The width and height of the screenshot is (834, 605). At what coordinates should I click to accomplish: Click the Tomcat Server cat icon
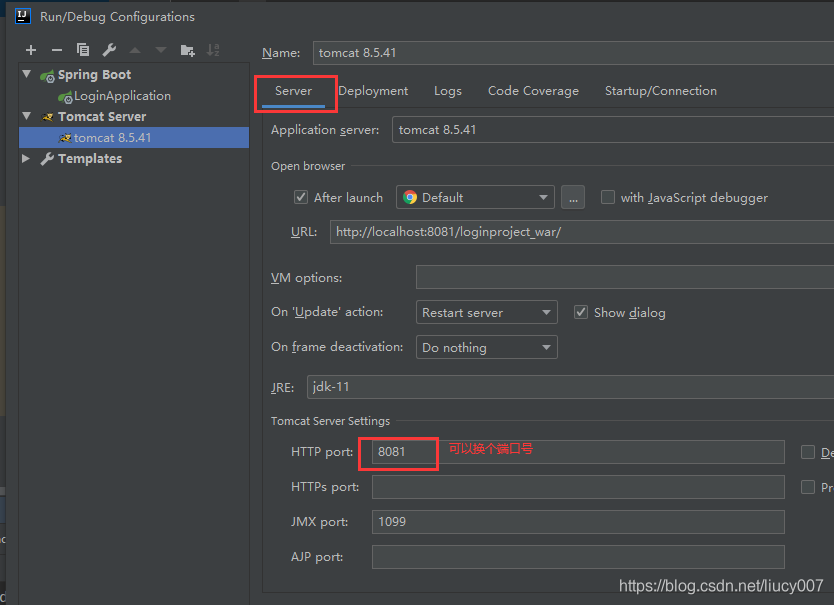click(x=48, y=117)
